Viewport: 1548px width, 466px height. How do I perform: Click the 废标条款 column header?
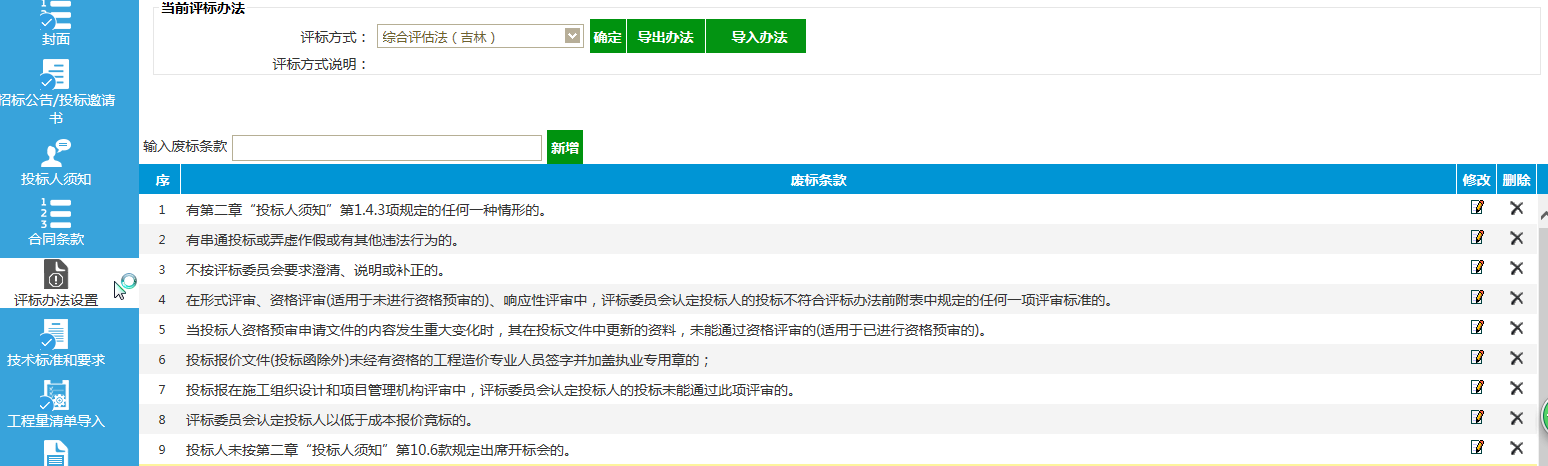[818, 180]
